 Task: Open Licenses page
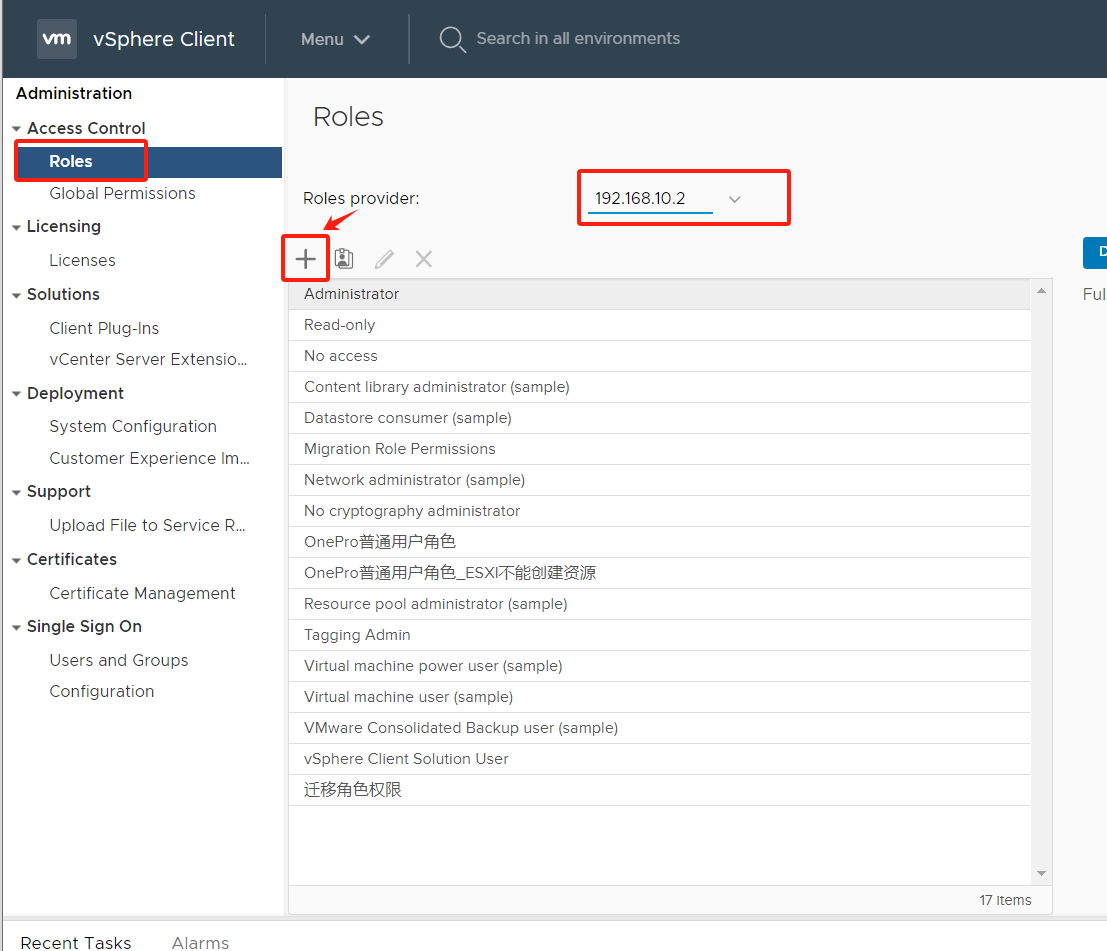pos(82,261)
